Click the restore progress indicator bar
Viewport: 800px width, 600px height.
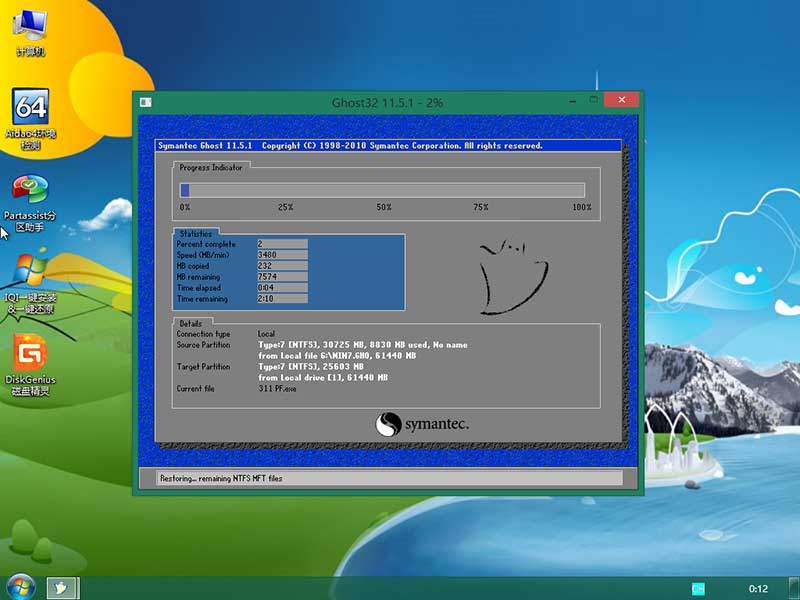pos(382,190)
